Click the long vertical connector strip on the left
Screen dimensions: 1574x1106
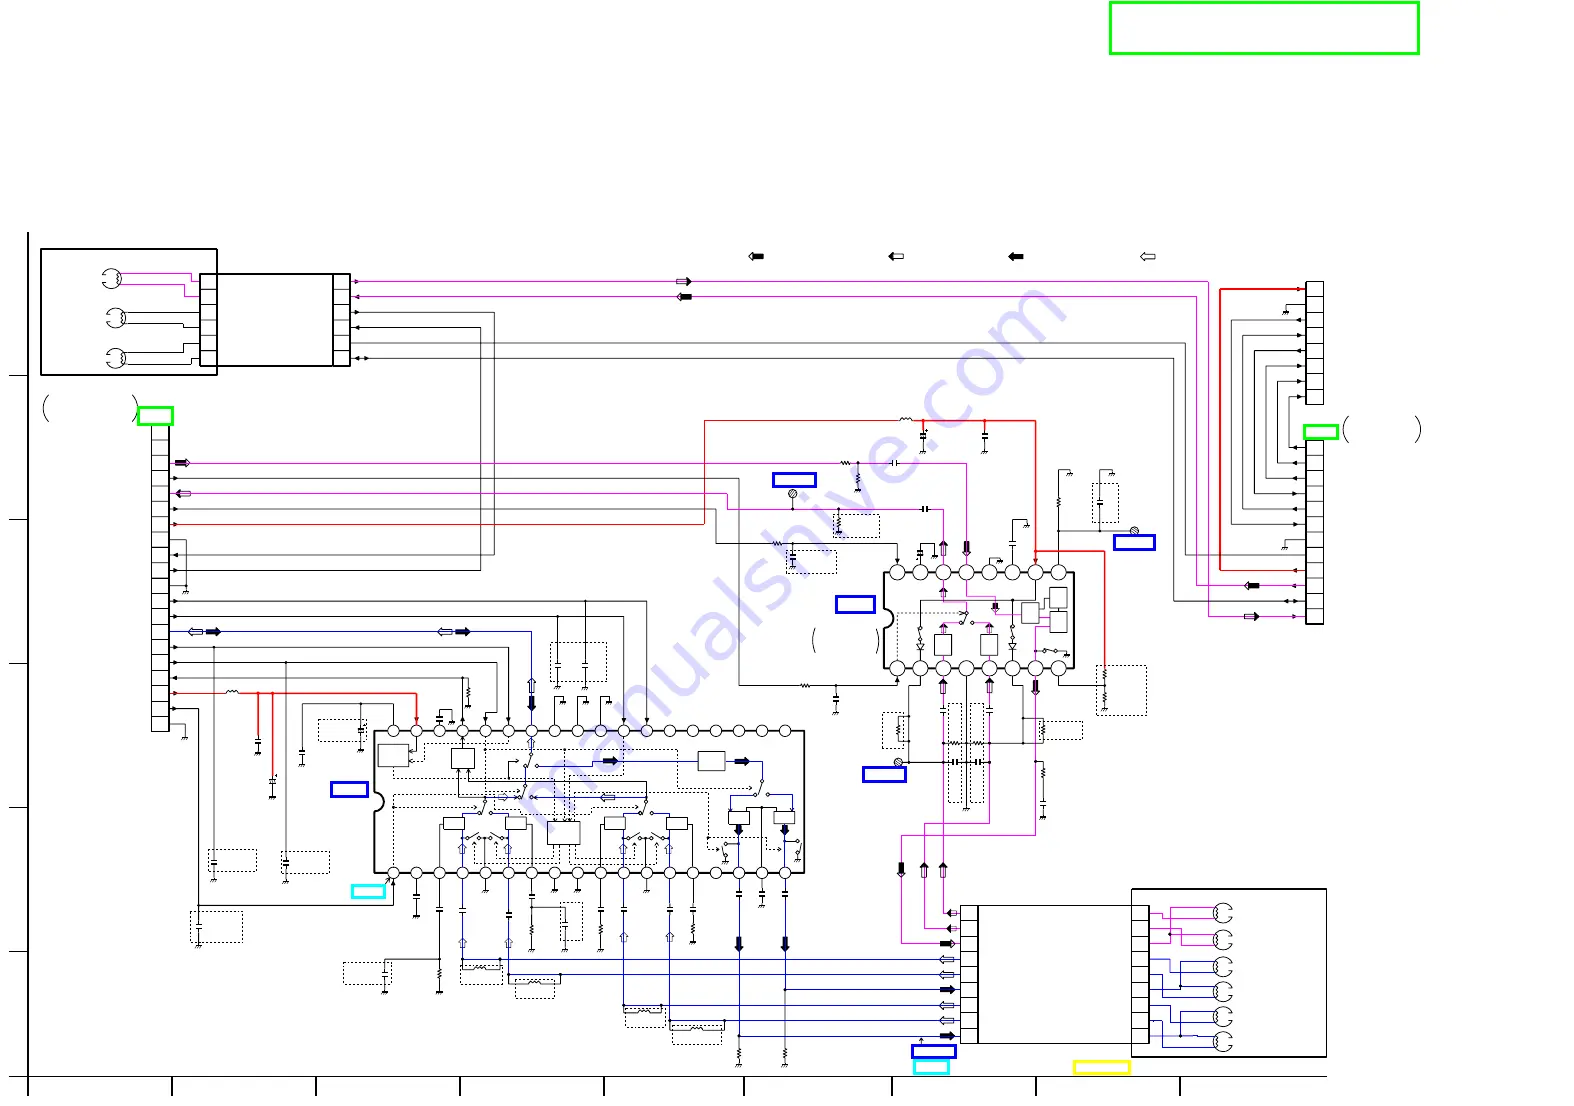click(x=160, y=578)
